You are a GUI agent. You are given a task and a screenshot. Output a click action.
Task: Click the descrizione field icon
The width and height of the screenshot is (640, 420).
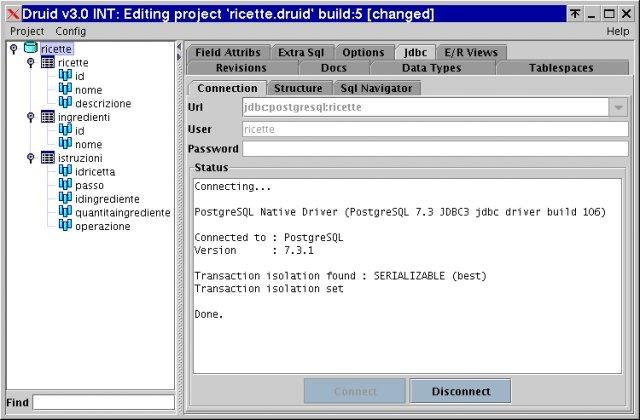[65, 103]
